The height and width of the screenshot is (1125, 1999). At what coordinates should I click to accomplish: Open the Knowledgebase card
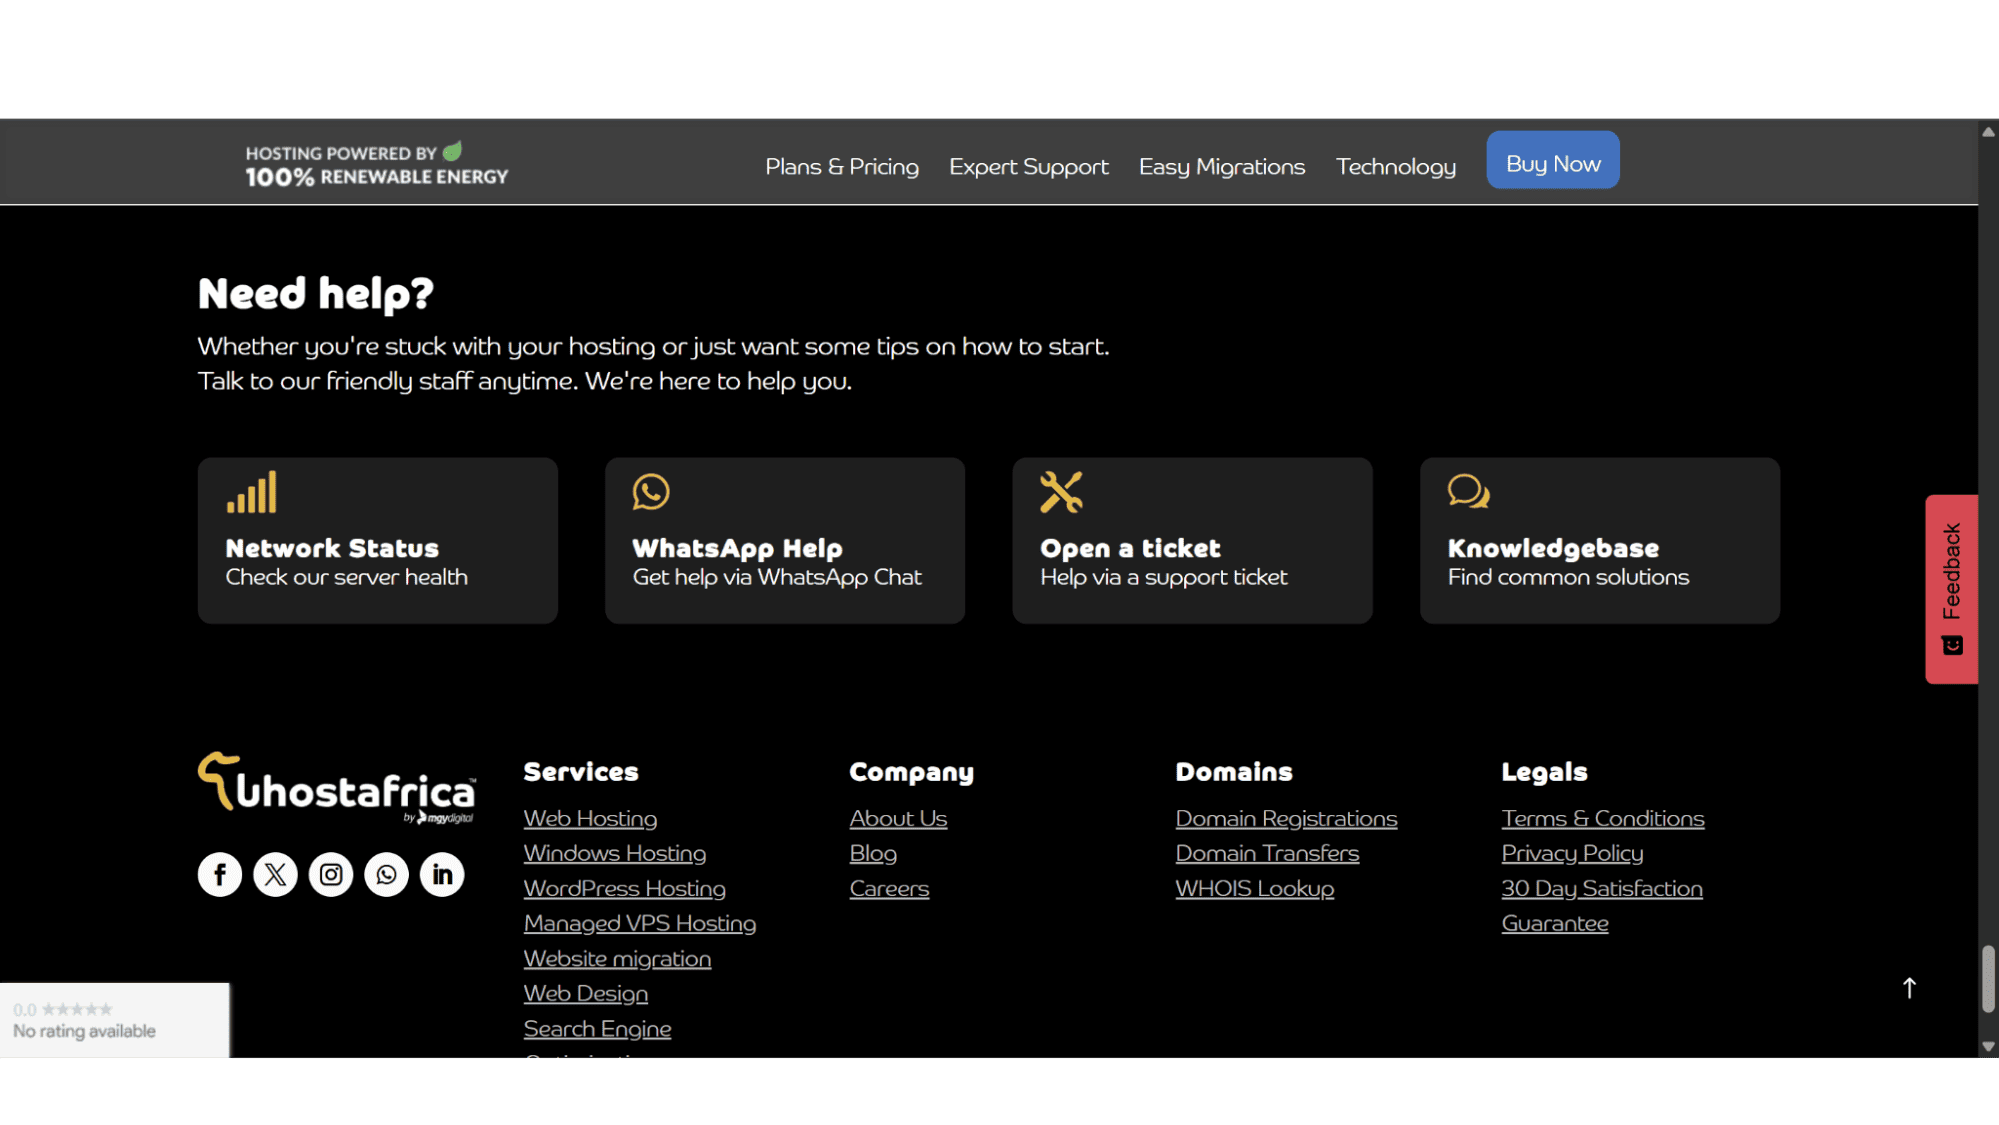[1600, 541]
